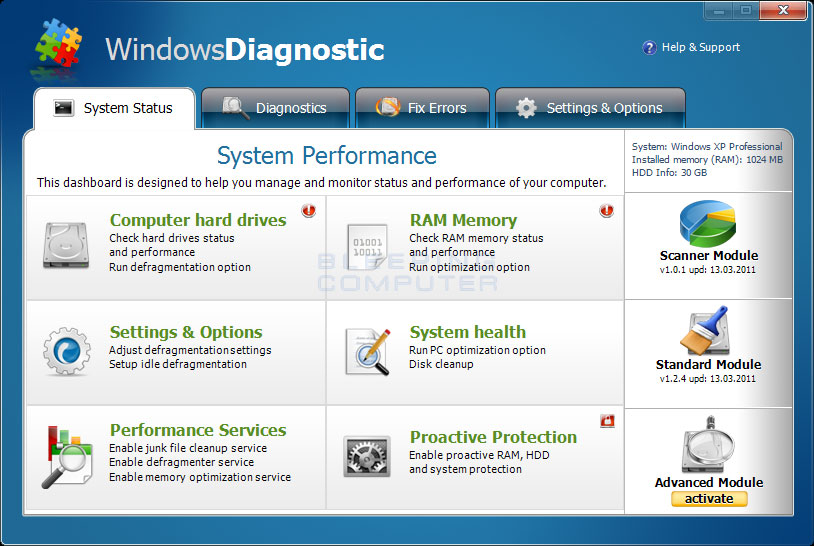Click the activate button under Advanced Module

point(709,499)
